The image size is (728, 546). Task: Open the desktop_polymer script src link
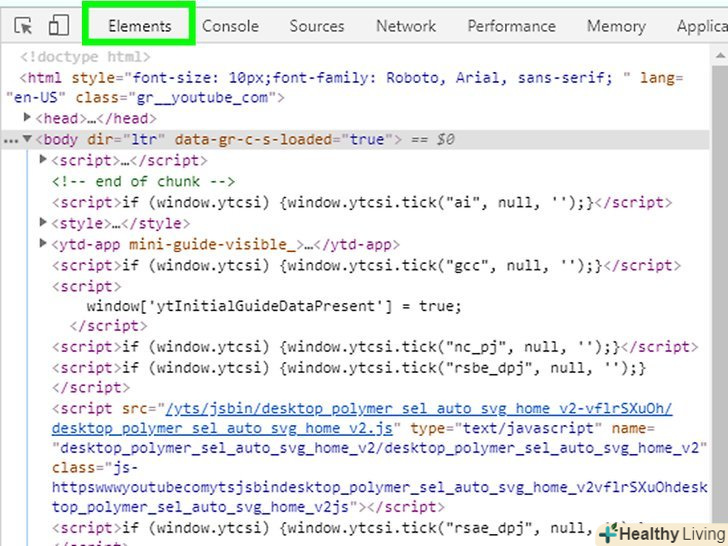coord(418,408)
